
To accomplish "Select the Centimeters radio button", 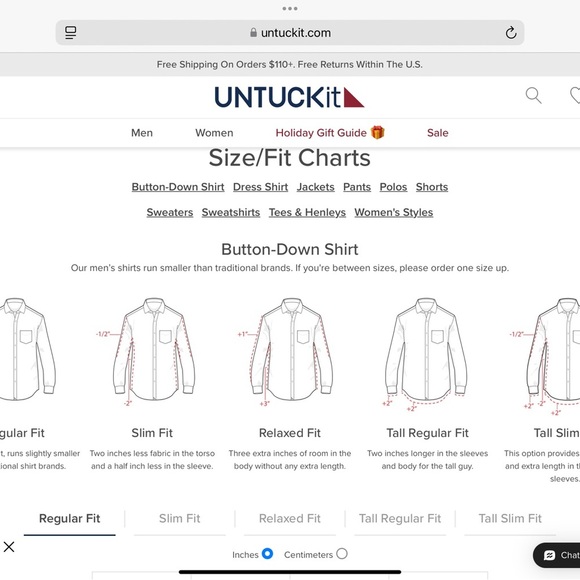I will click(x=342, y=554).
